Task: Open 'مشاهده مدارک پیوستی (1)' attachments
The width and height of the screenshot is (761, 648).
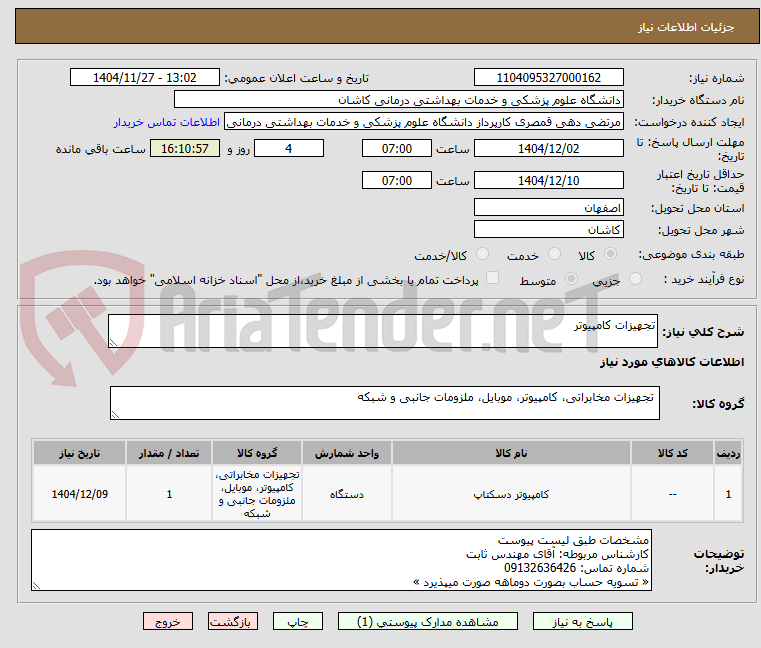Action: tap(428, 622)
